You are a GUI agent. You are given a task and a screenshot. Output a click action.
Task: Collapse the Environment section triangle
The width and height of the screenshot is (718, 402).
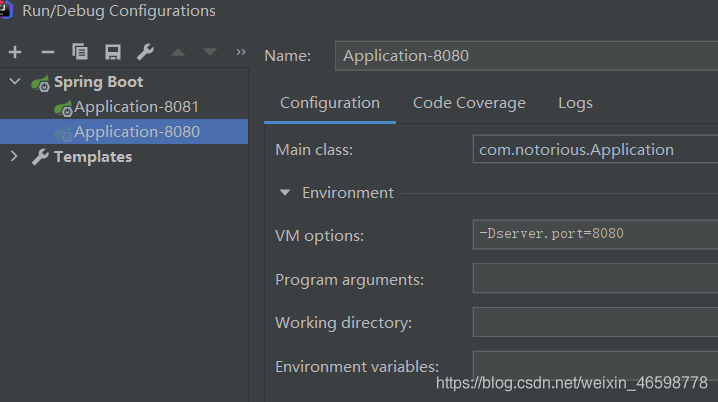click(285, 192)
